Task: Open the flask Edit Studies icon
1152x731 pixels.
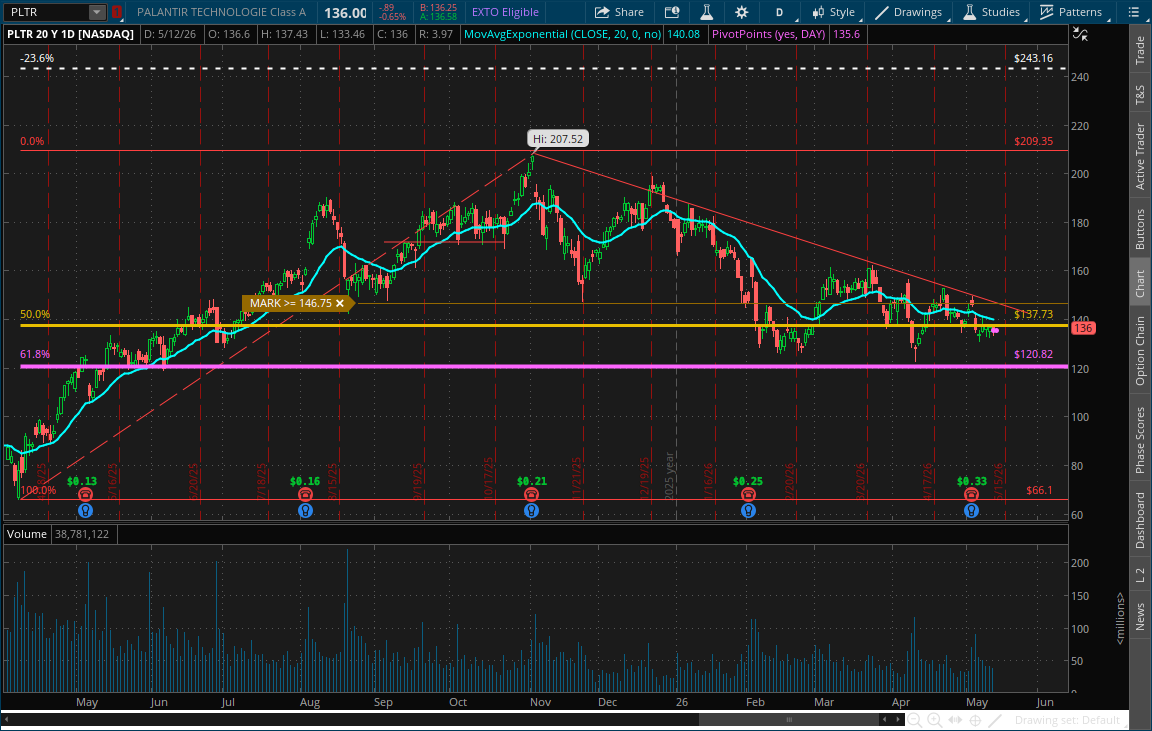Action: [706, 12]
